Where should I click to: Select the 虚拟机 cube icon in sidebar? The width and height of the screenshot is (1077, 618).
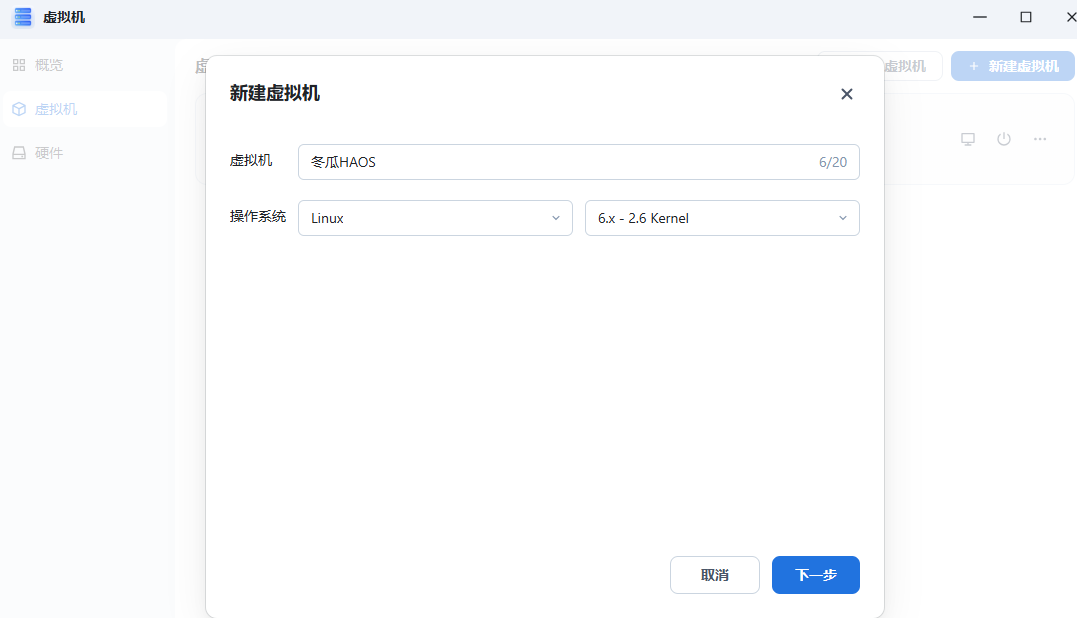tap(18, 110)
